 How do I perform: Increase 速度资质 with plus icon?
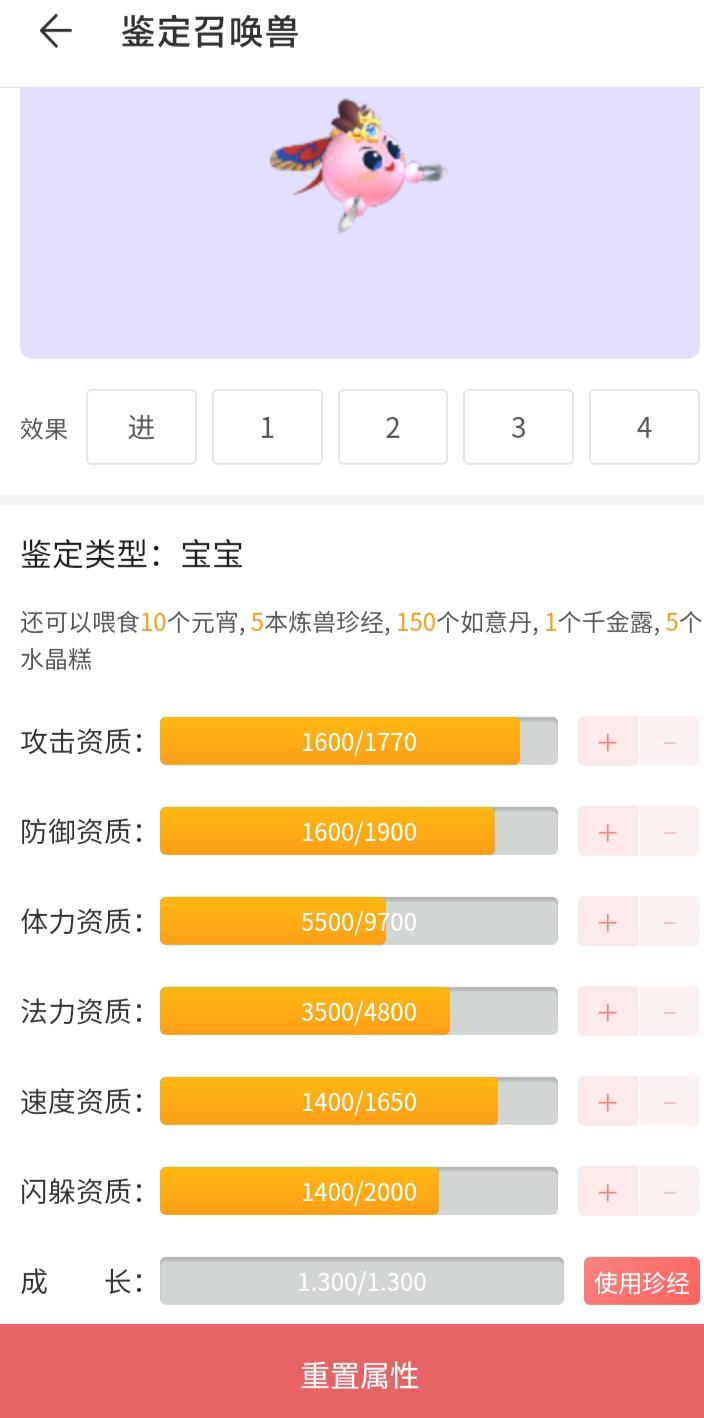608,1102
